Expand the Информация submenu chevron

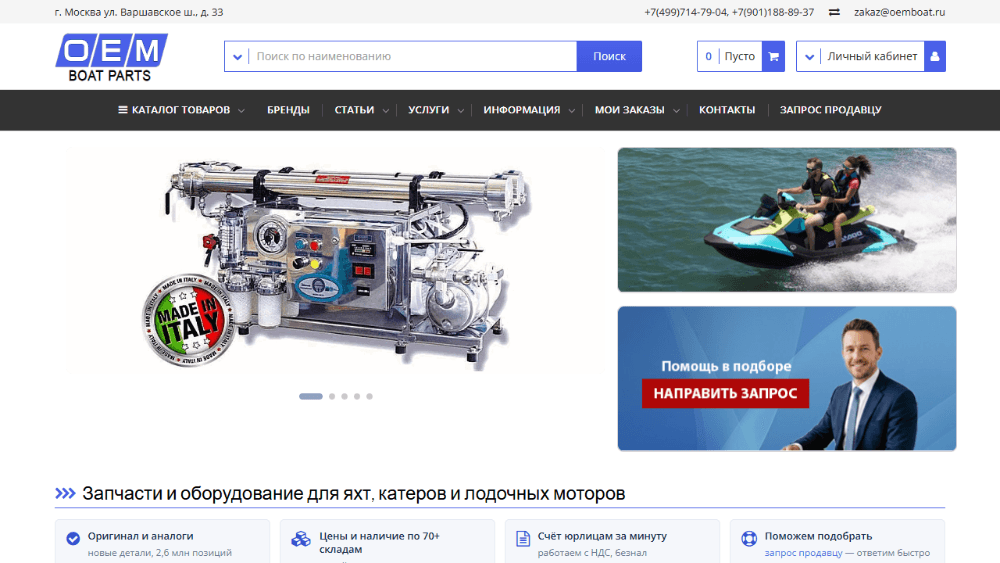click(571, 110)
